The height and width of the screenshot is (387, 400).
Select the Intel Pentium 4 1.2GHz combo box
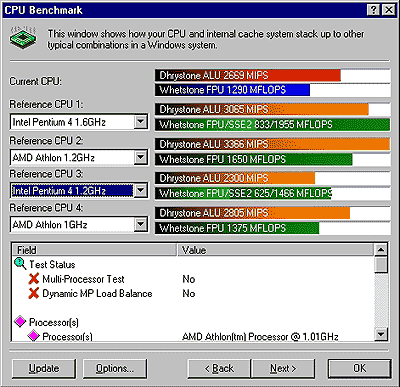(x=79, y=191)
